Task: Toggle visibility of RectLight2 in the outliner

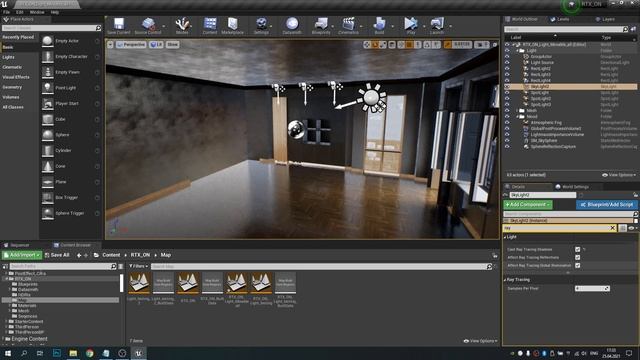Action: pos(507,69)
